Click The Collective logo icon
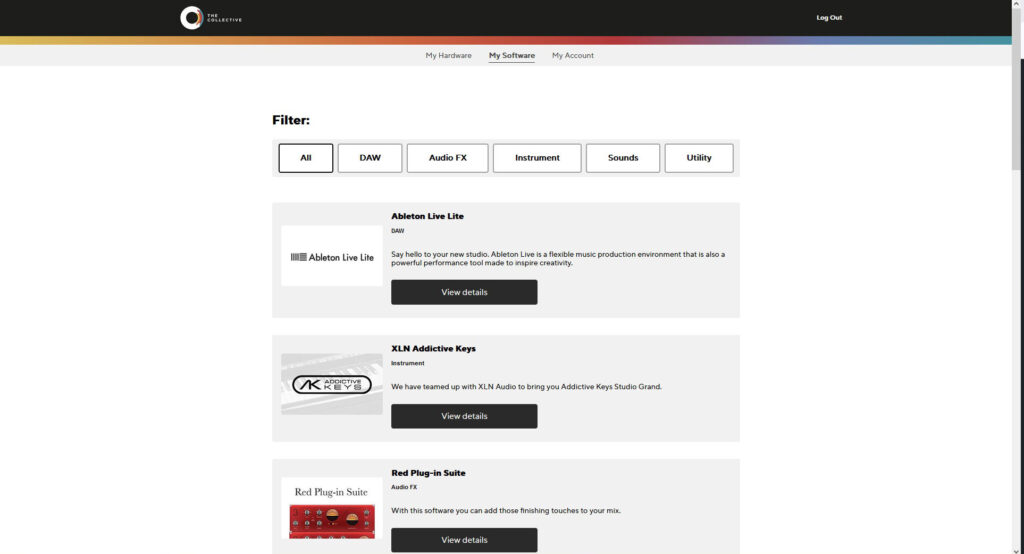Viewport: 1024px width, 554px height. click(x=191, y=17)
